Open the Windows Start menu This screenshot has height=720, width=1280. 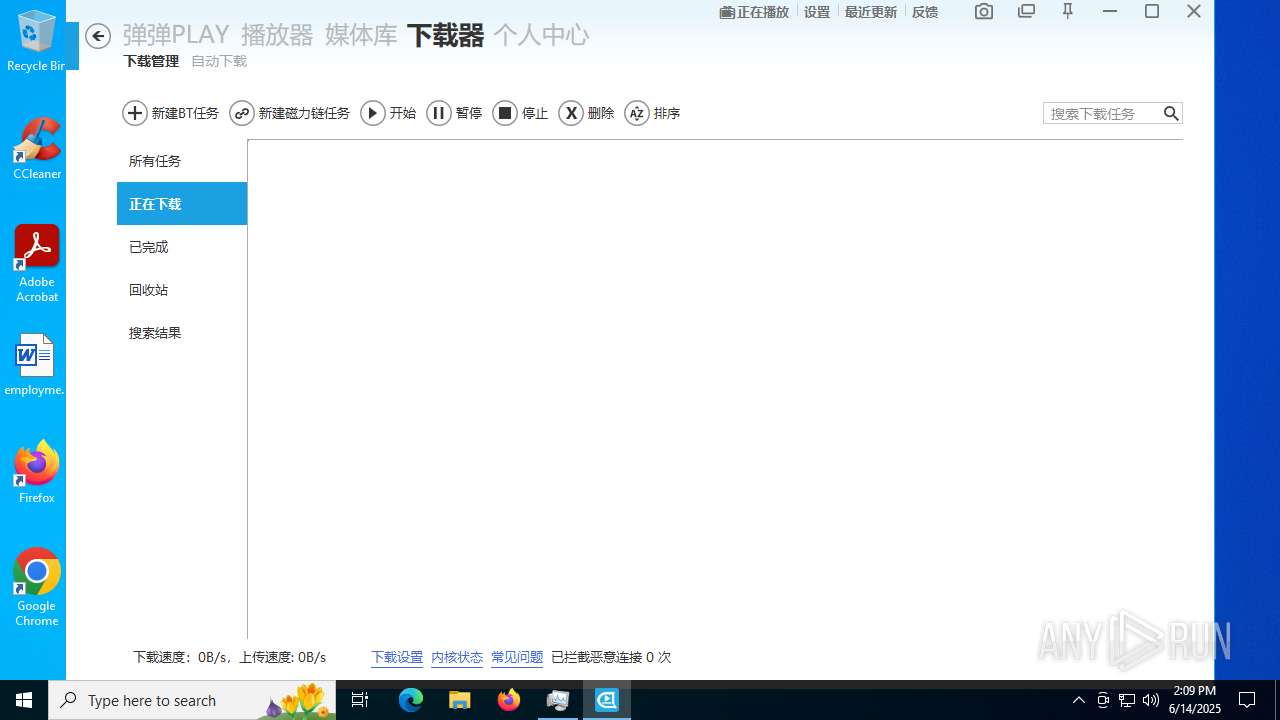[24, 700]
